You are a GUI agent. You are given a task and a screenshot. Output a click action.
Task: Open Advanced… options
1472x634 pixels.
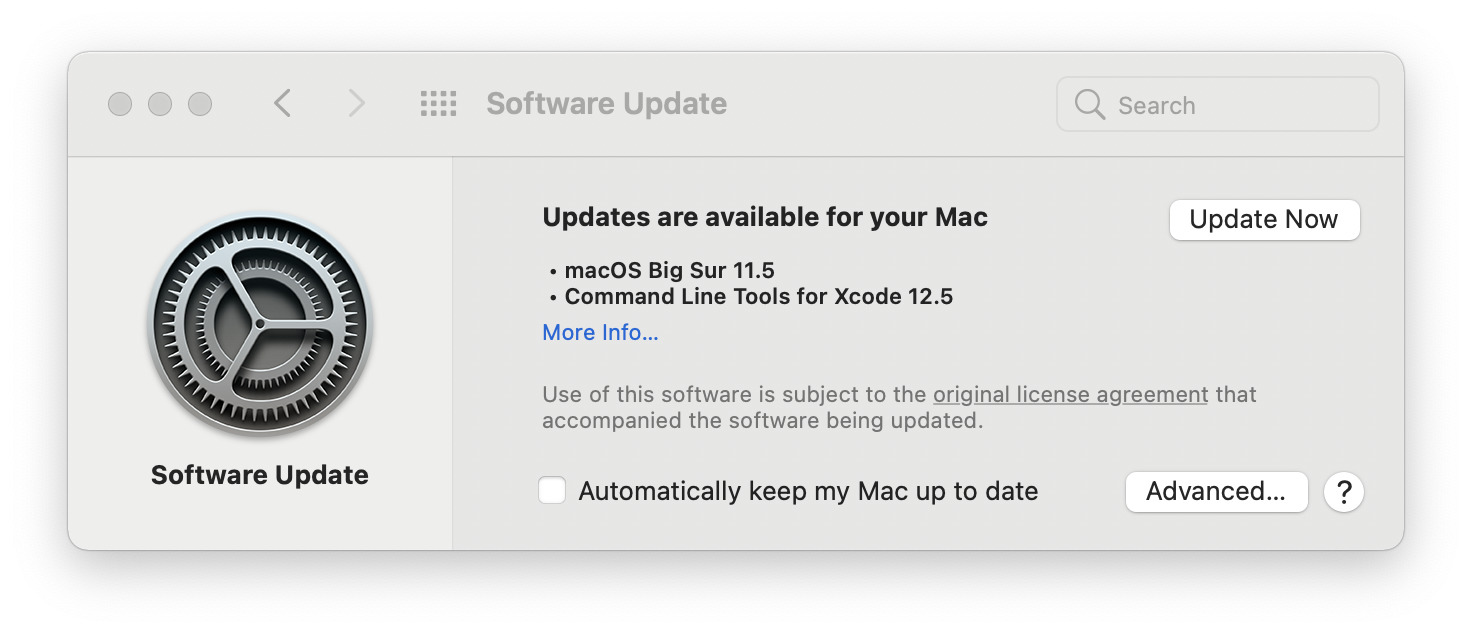pyautogui.click(x=1216, y=492)
